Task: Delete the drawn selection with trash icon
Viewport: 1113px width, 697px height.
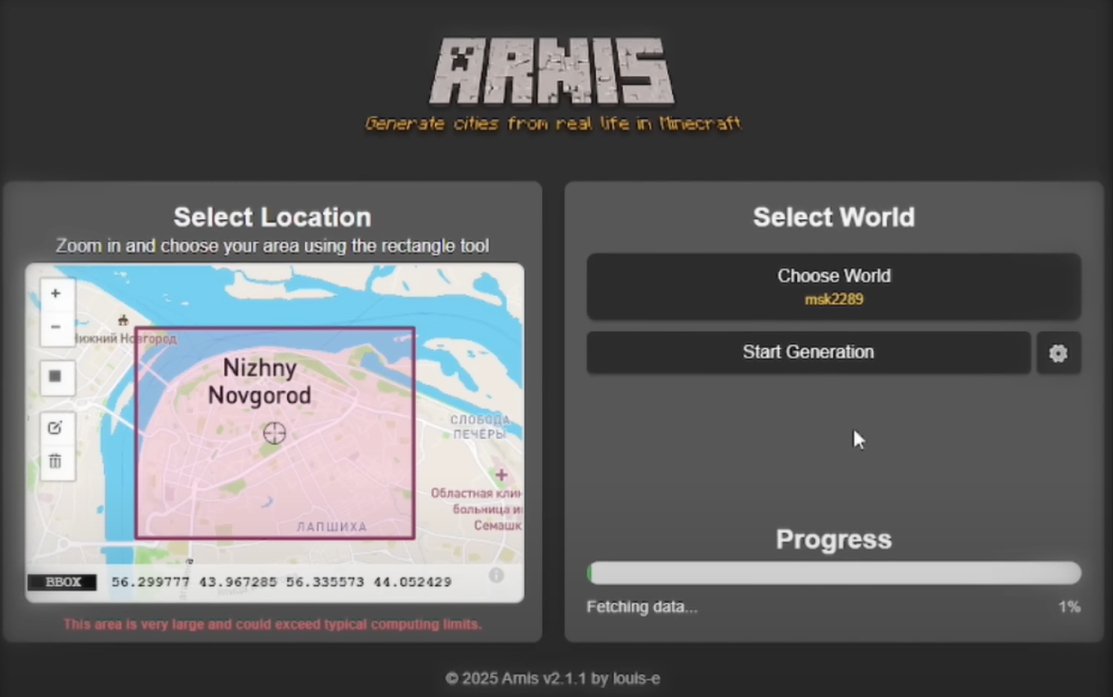Action: coord(56,462)
